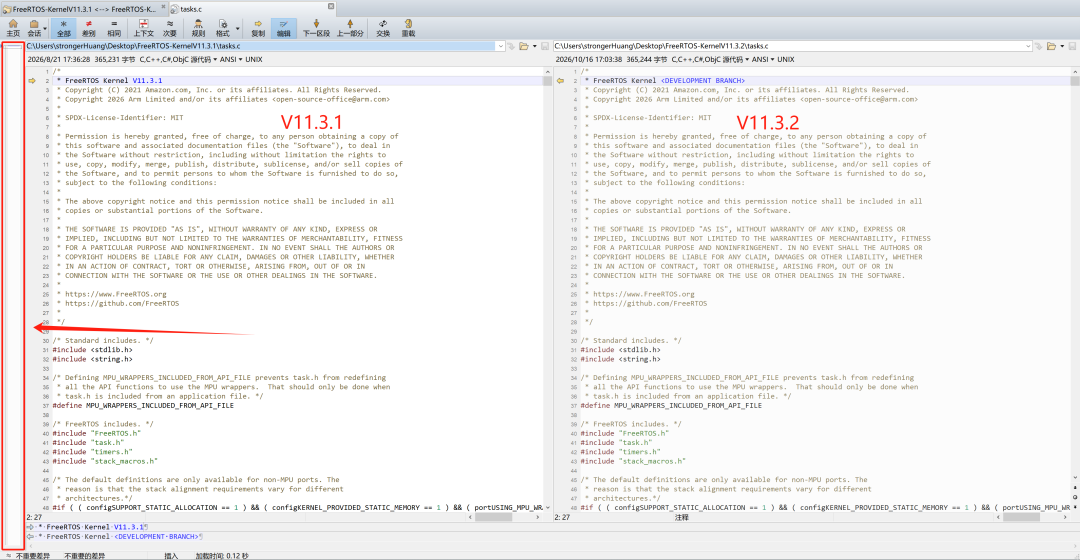Click right pane save icon at far right
This screenshot has width=1080, height=560.
pyautogui.click(x=1072, y=46)
